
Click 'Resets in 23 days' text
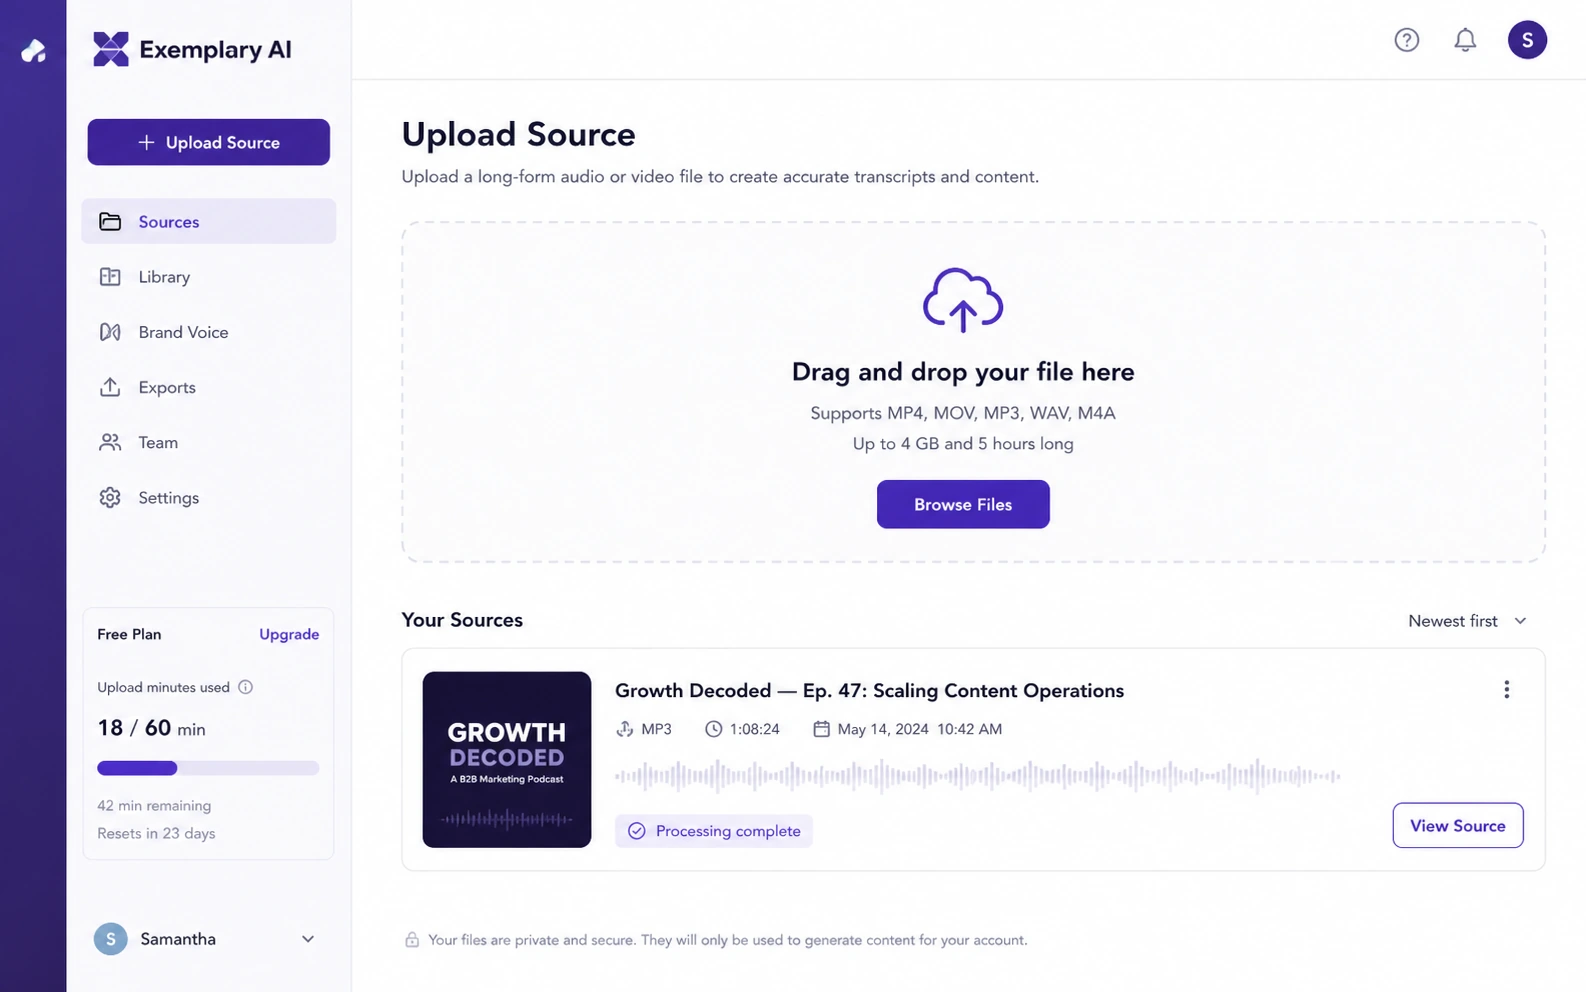[x=156, y=833]
